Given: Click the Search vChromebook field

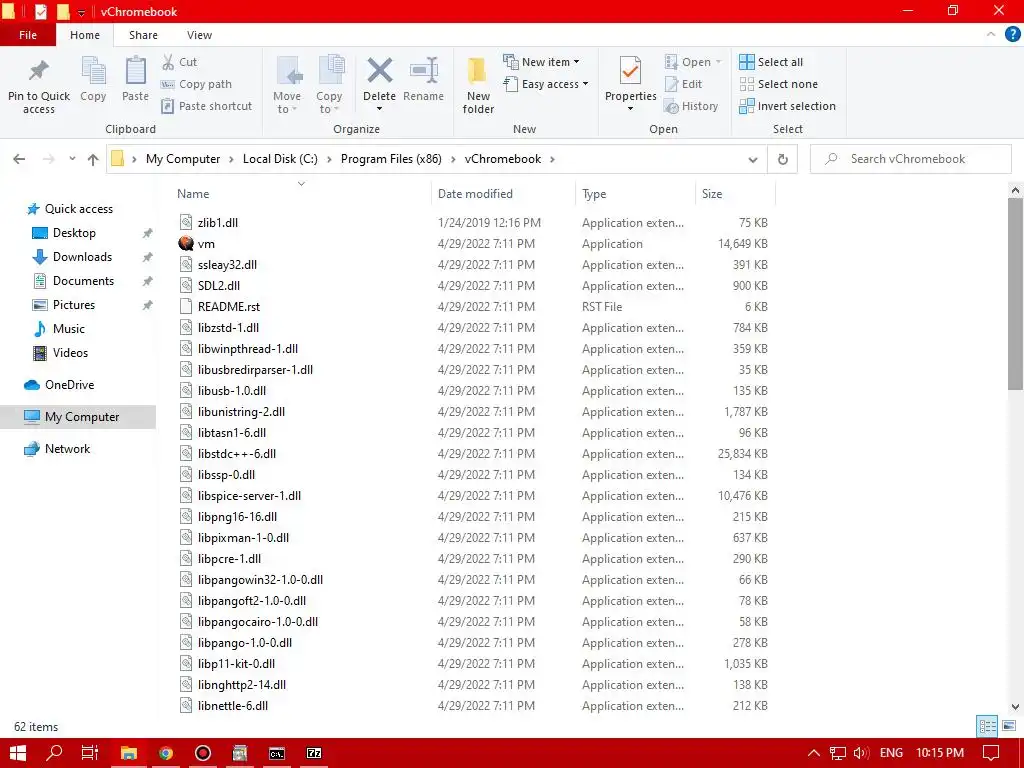Looking at the screenshot, I should (910, 159).
